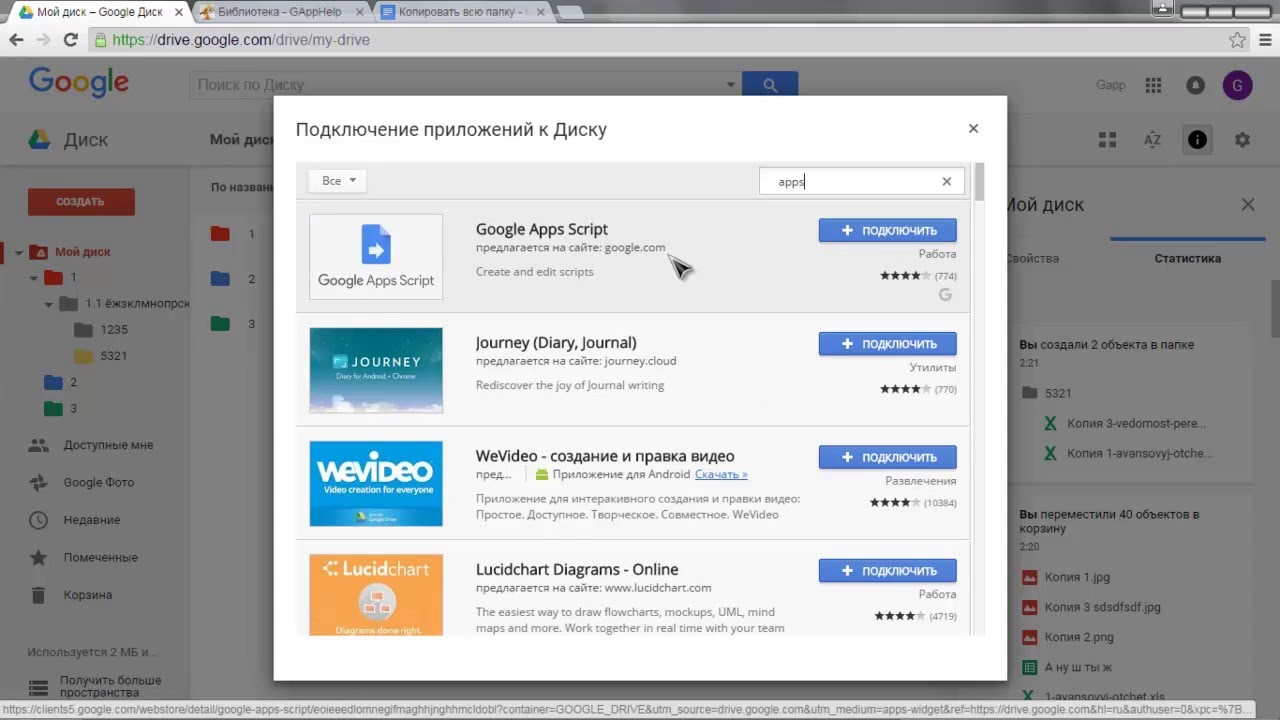Collapse the '1.1 ёжзклмнопрсн' folder

click(x=49, y=304)
